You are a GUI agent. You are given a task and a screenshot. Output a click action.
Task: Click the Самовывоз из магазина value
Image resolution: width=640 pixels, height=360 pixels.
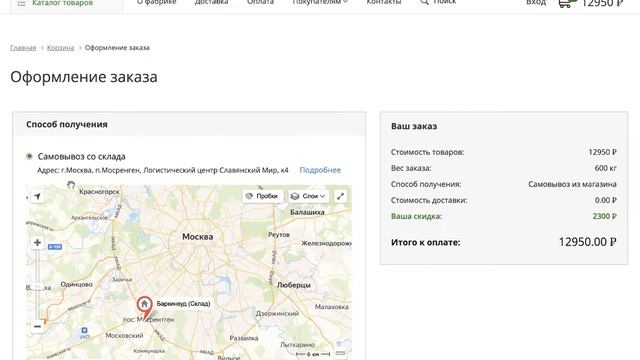click(x=572, y=184)
